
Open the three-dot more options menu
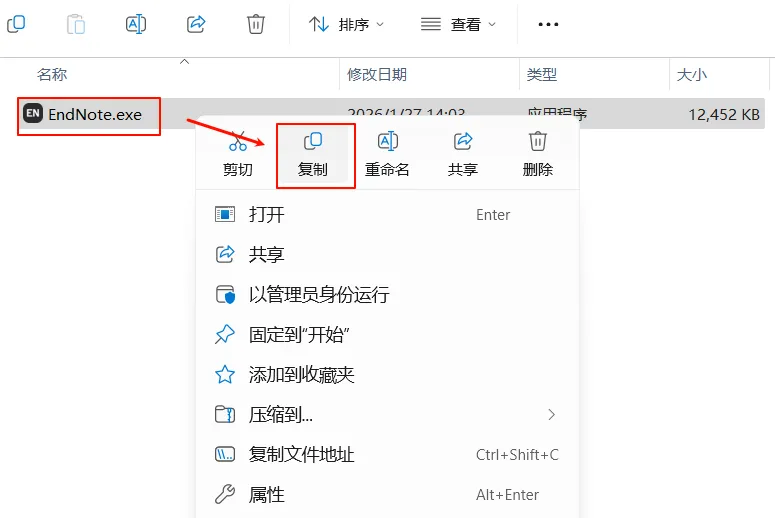(x=548, y=24)
